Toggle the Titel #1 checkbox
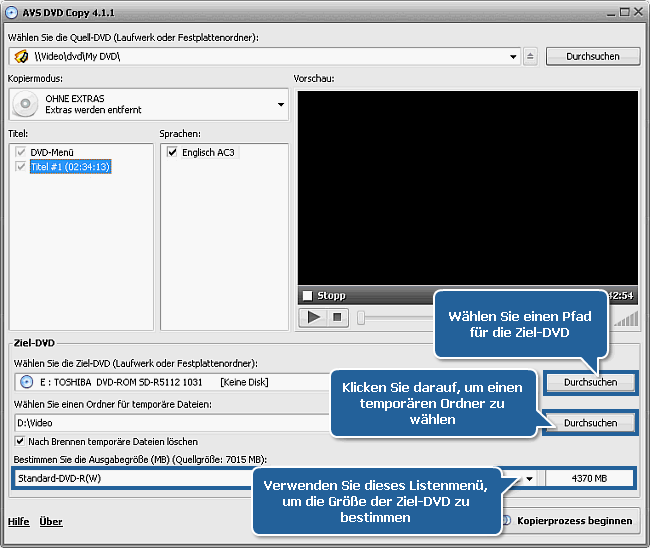The image size is (650, 548). coord(20,167)
